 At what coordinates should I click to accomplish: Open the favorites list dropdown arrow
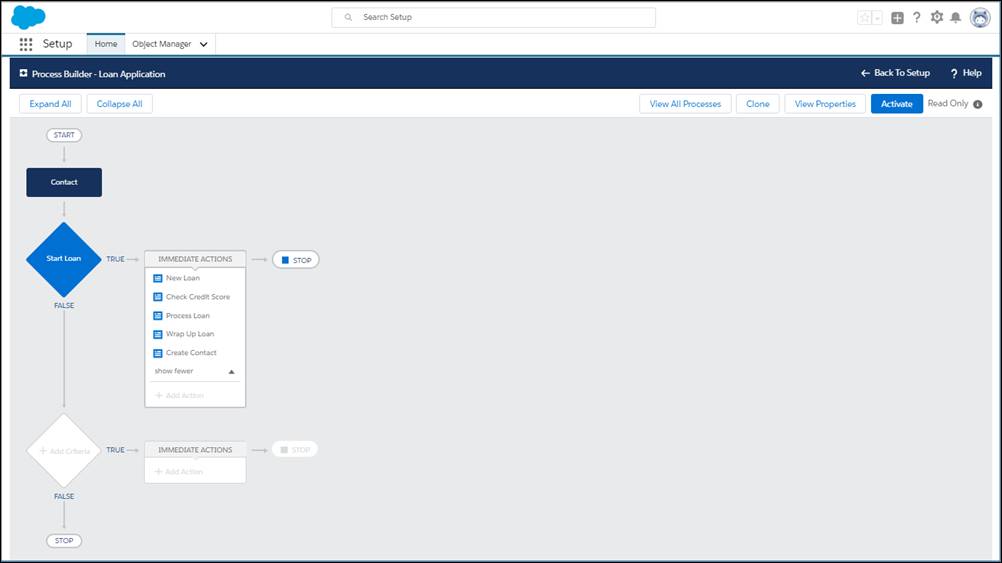877,18
